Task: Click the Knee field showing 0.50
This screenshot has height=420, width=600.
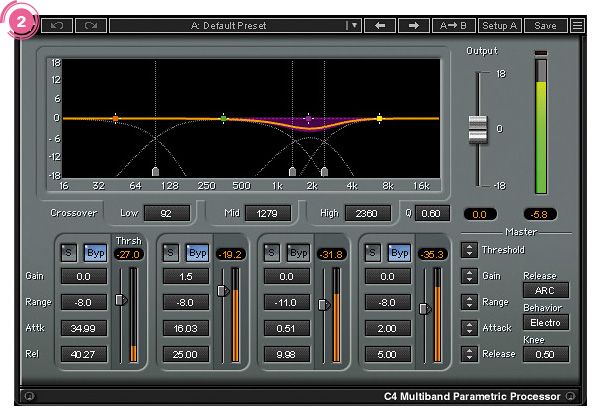Action: 546,354
